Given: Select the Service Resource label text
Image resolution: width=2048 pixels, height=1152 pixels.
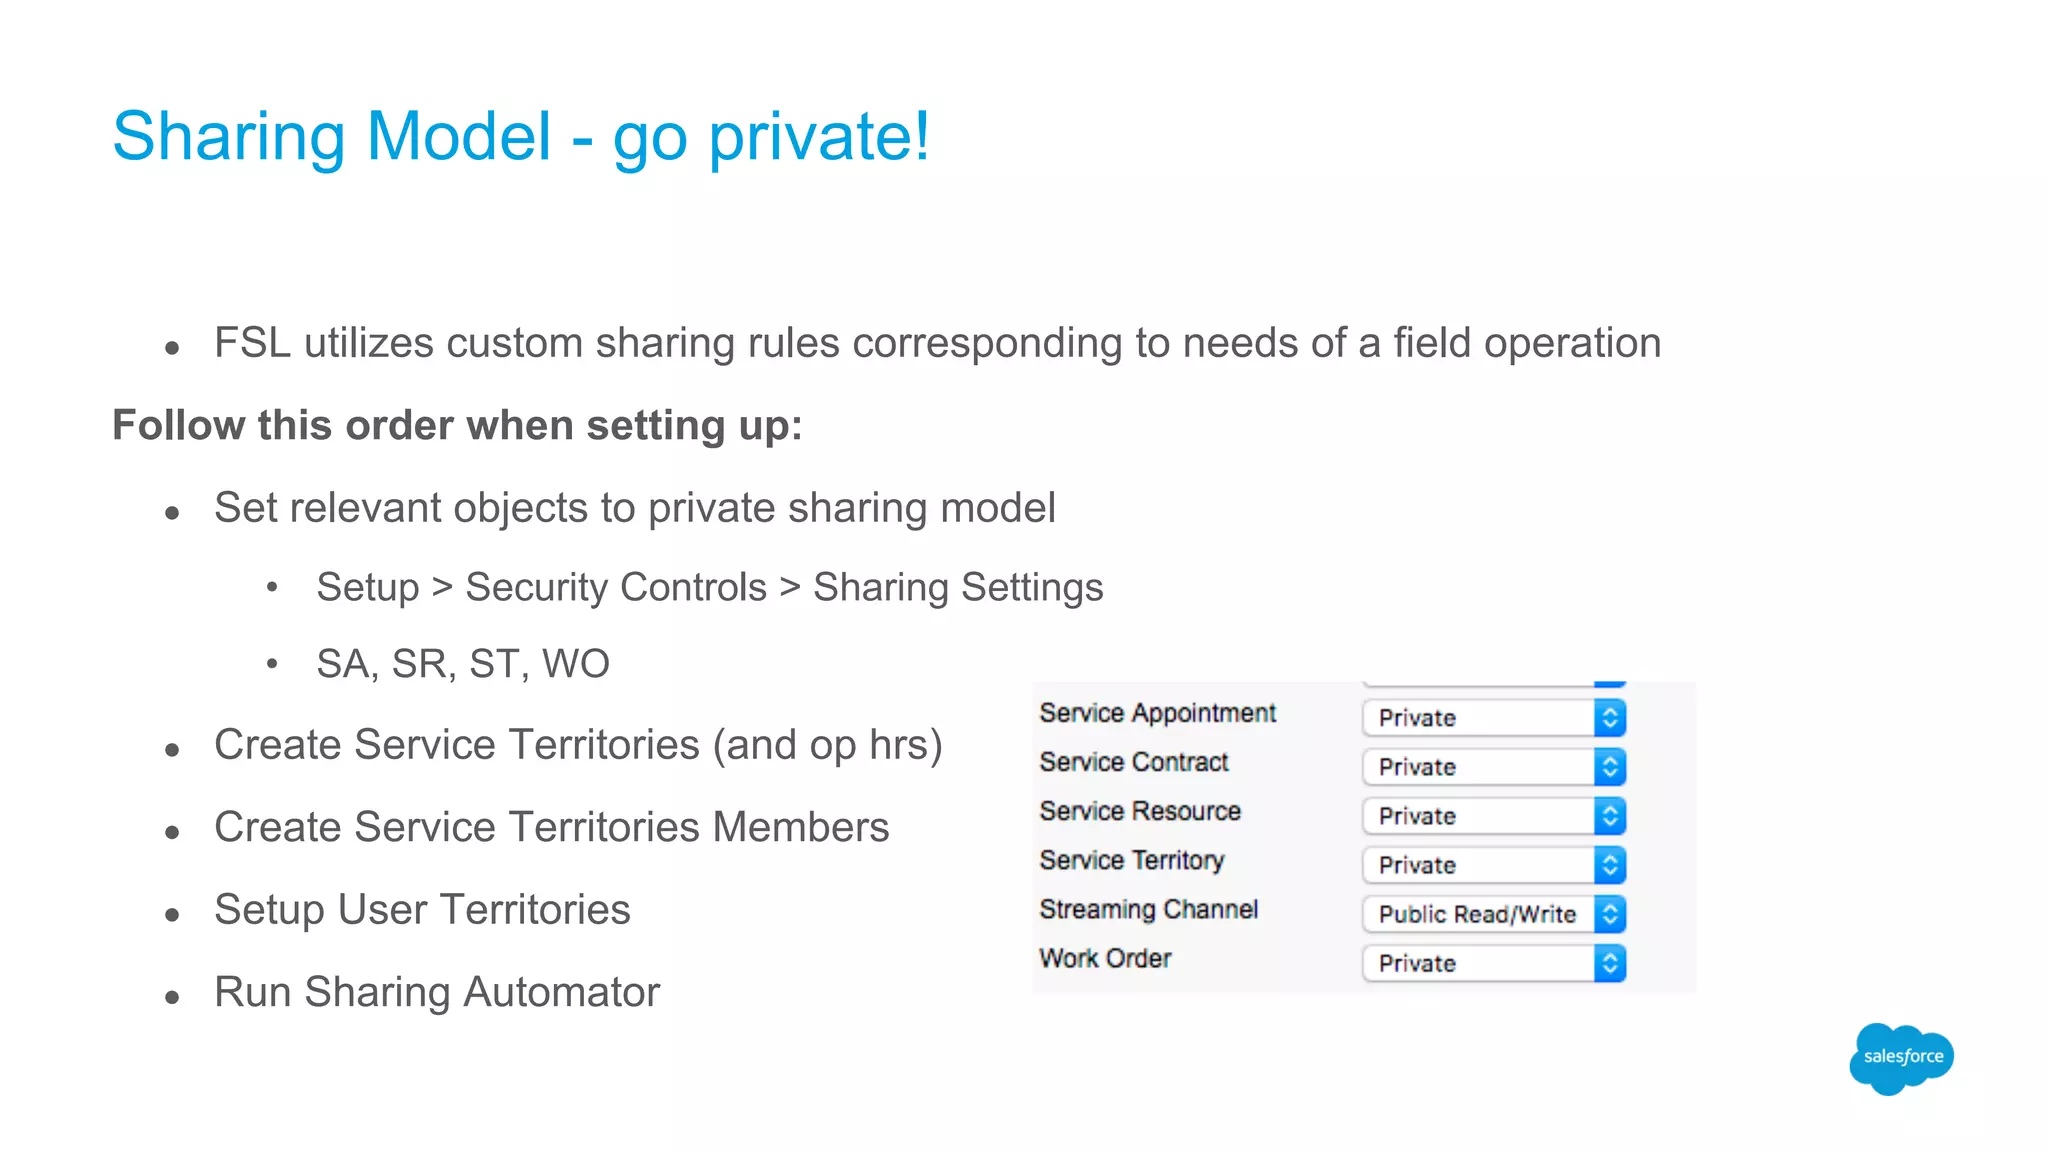Looking at the screenshot, I should tap(1139, 811).
